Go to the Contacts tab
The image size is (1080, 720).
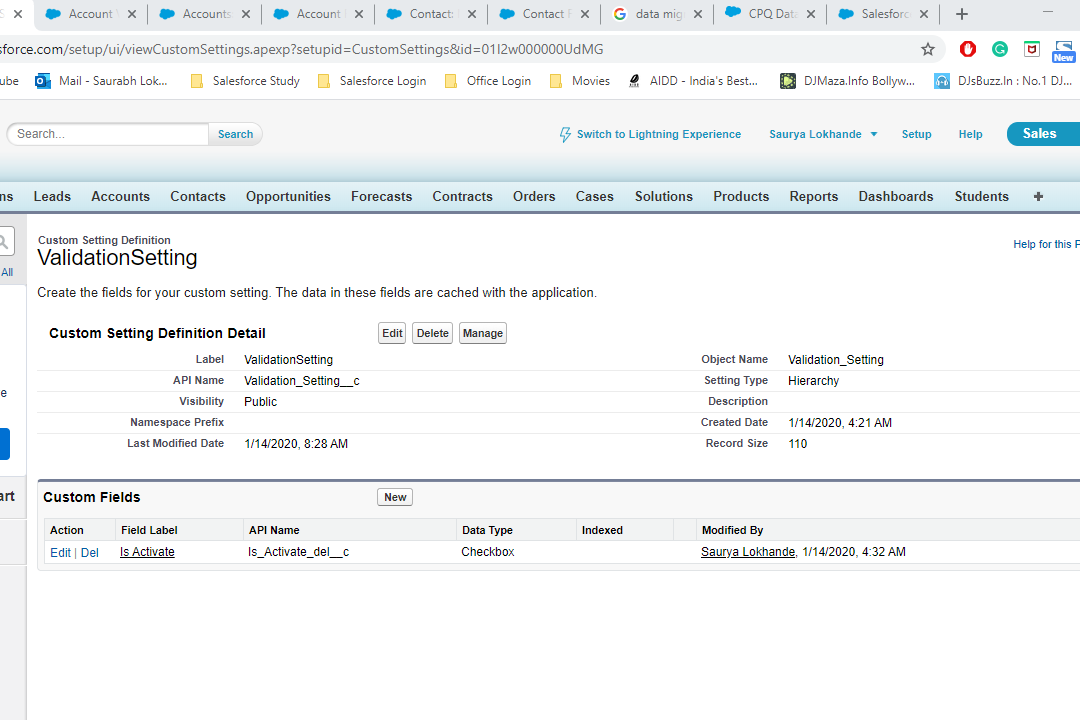click(198, 196)
